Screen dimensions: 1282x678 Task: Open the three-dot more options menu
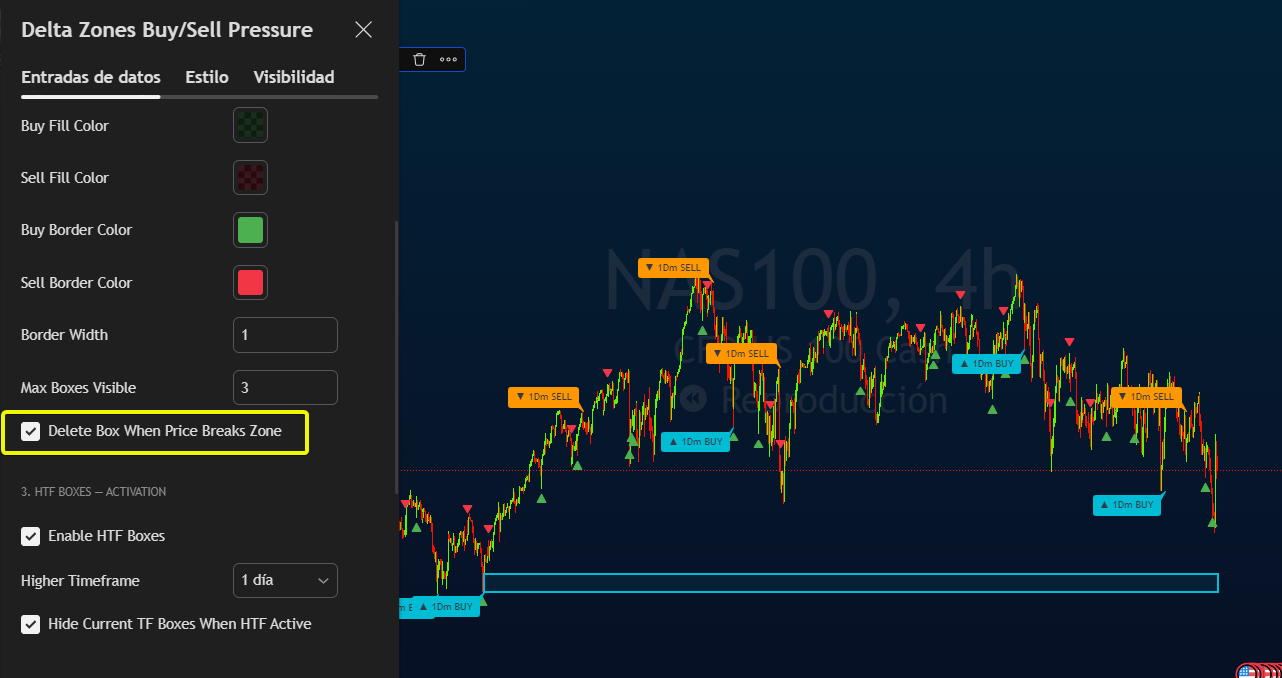pyautogui.click(x=448, y=60)
